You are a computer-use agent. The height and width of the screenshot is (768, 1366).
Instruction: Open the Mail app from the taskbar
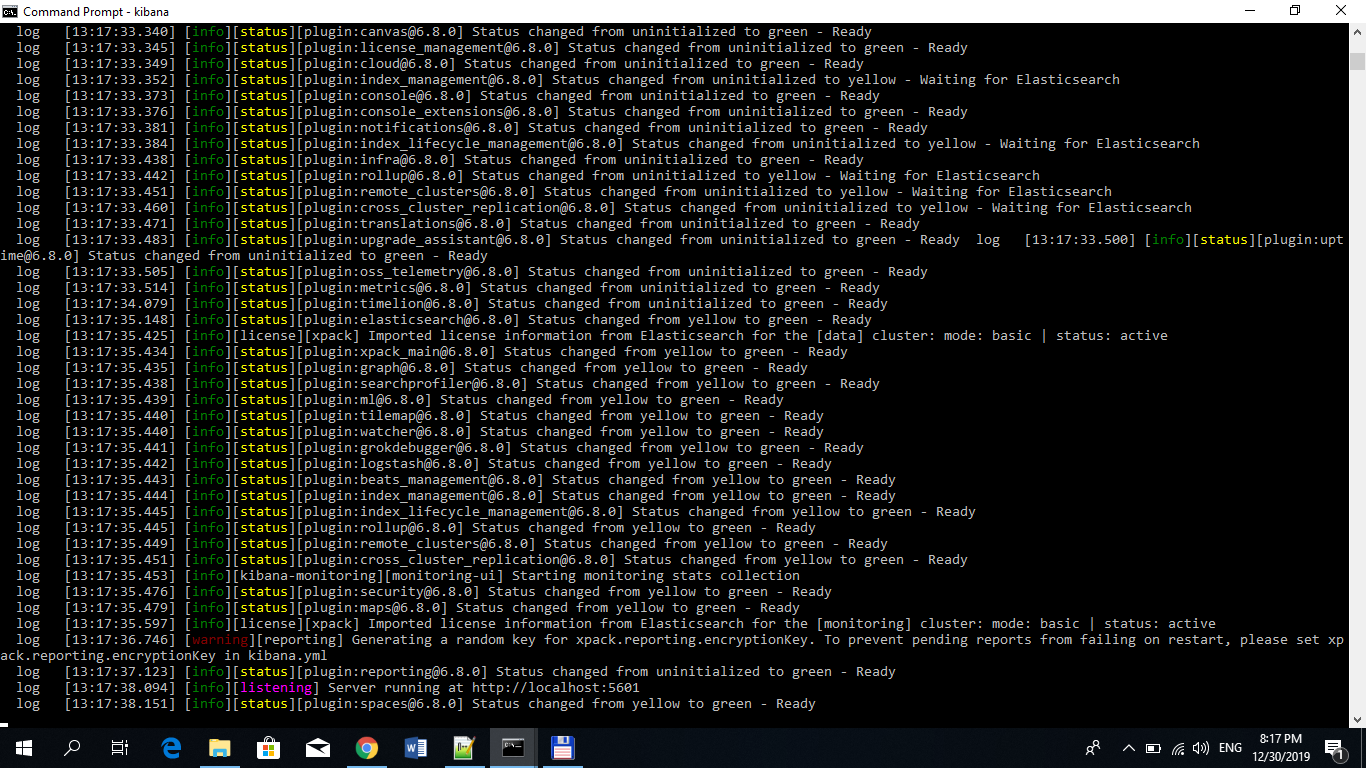tap(317, 747)
